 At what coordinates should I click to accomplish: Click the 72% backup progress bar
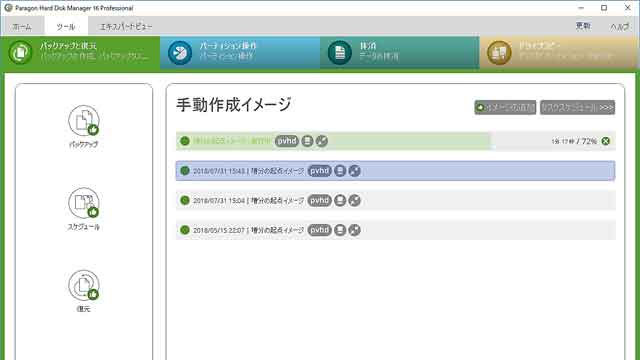click(x=396, y=141)
